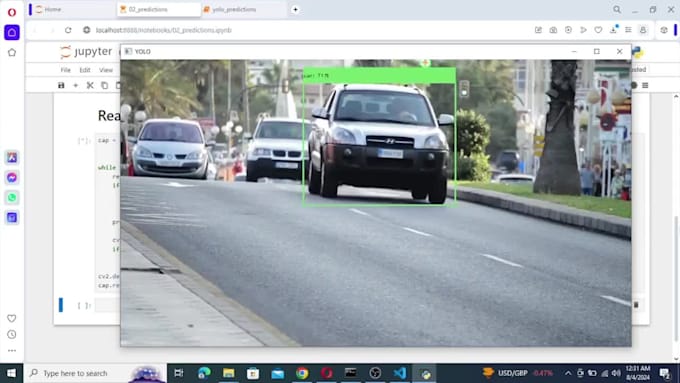Click the Jupyter kernel status circle indicator
This screenshot has height=383, width=680.
(634, 85)
